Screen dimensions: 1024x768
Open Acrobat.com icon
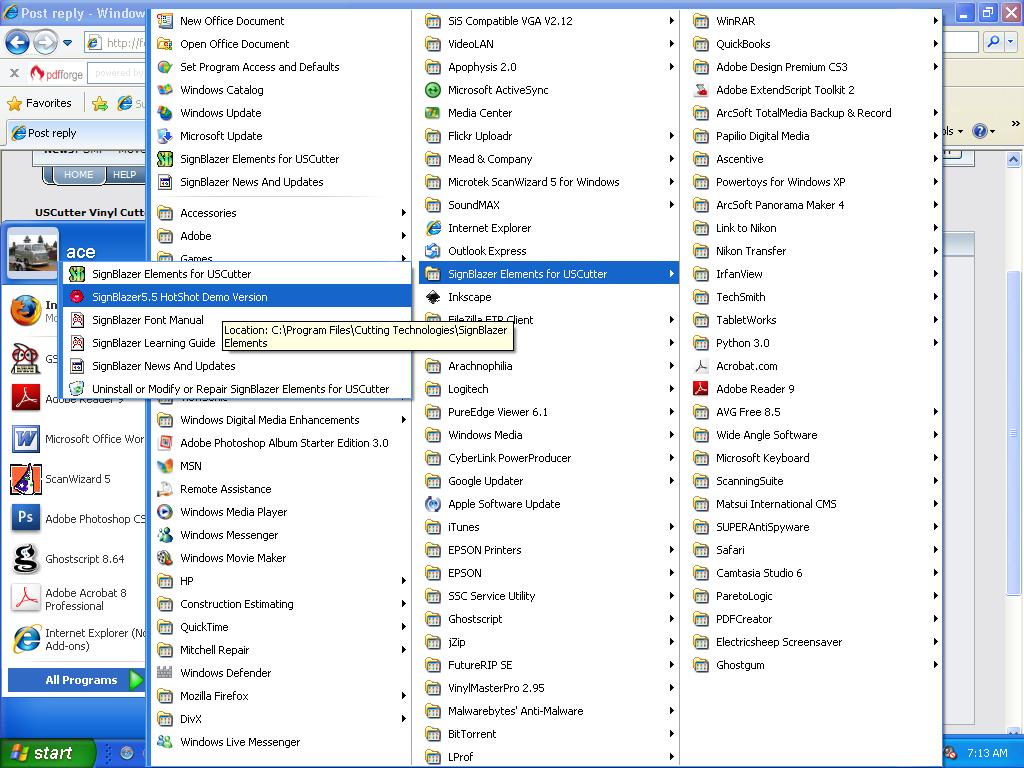pyautogui.click(x=701, y=366)
